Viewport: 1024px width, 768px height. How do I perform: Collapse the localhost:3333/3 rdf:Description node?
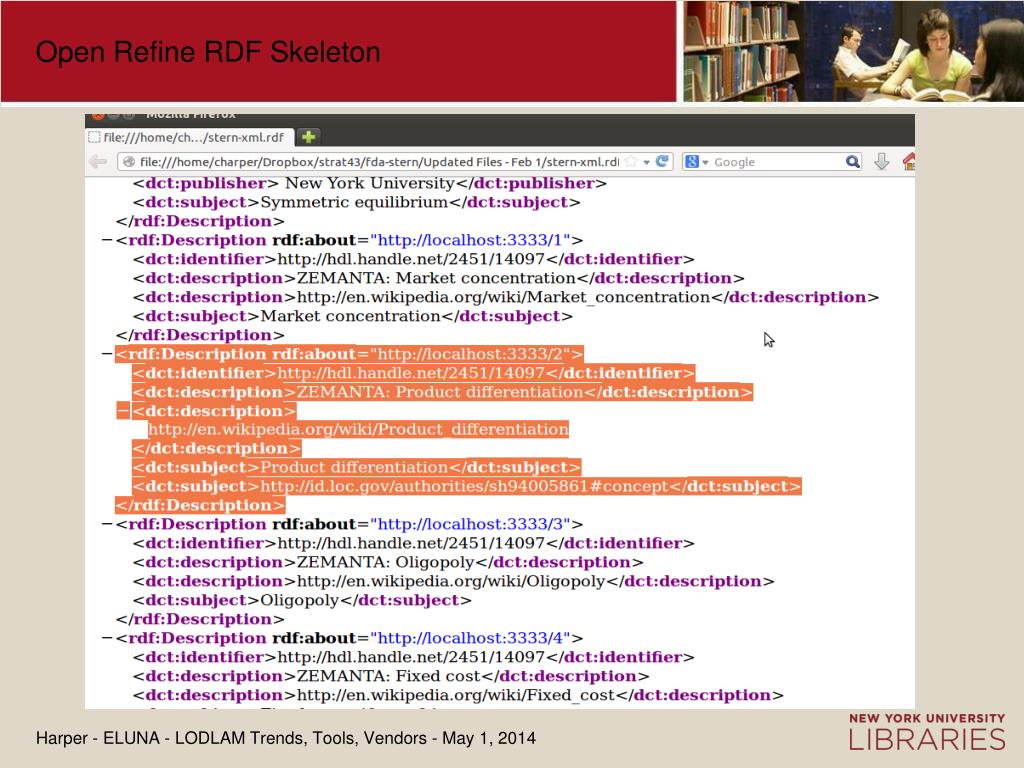pos(107,524)
